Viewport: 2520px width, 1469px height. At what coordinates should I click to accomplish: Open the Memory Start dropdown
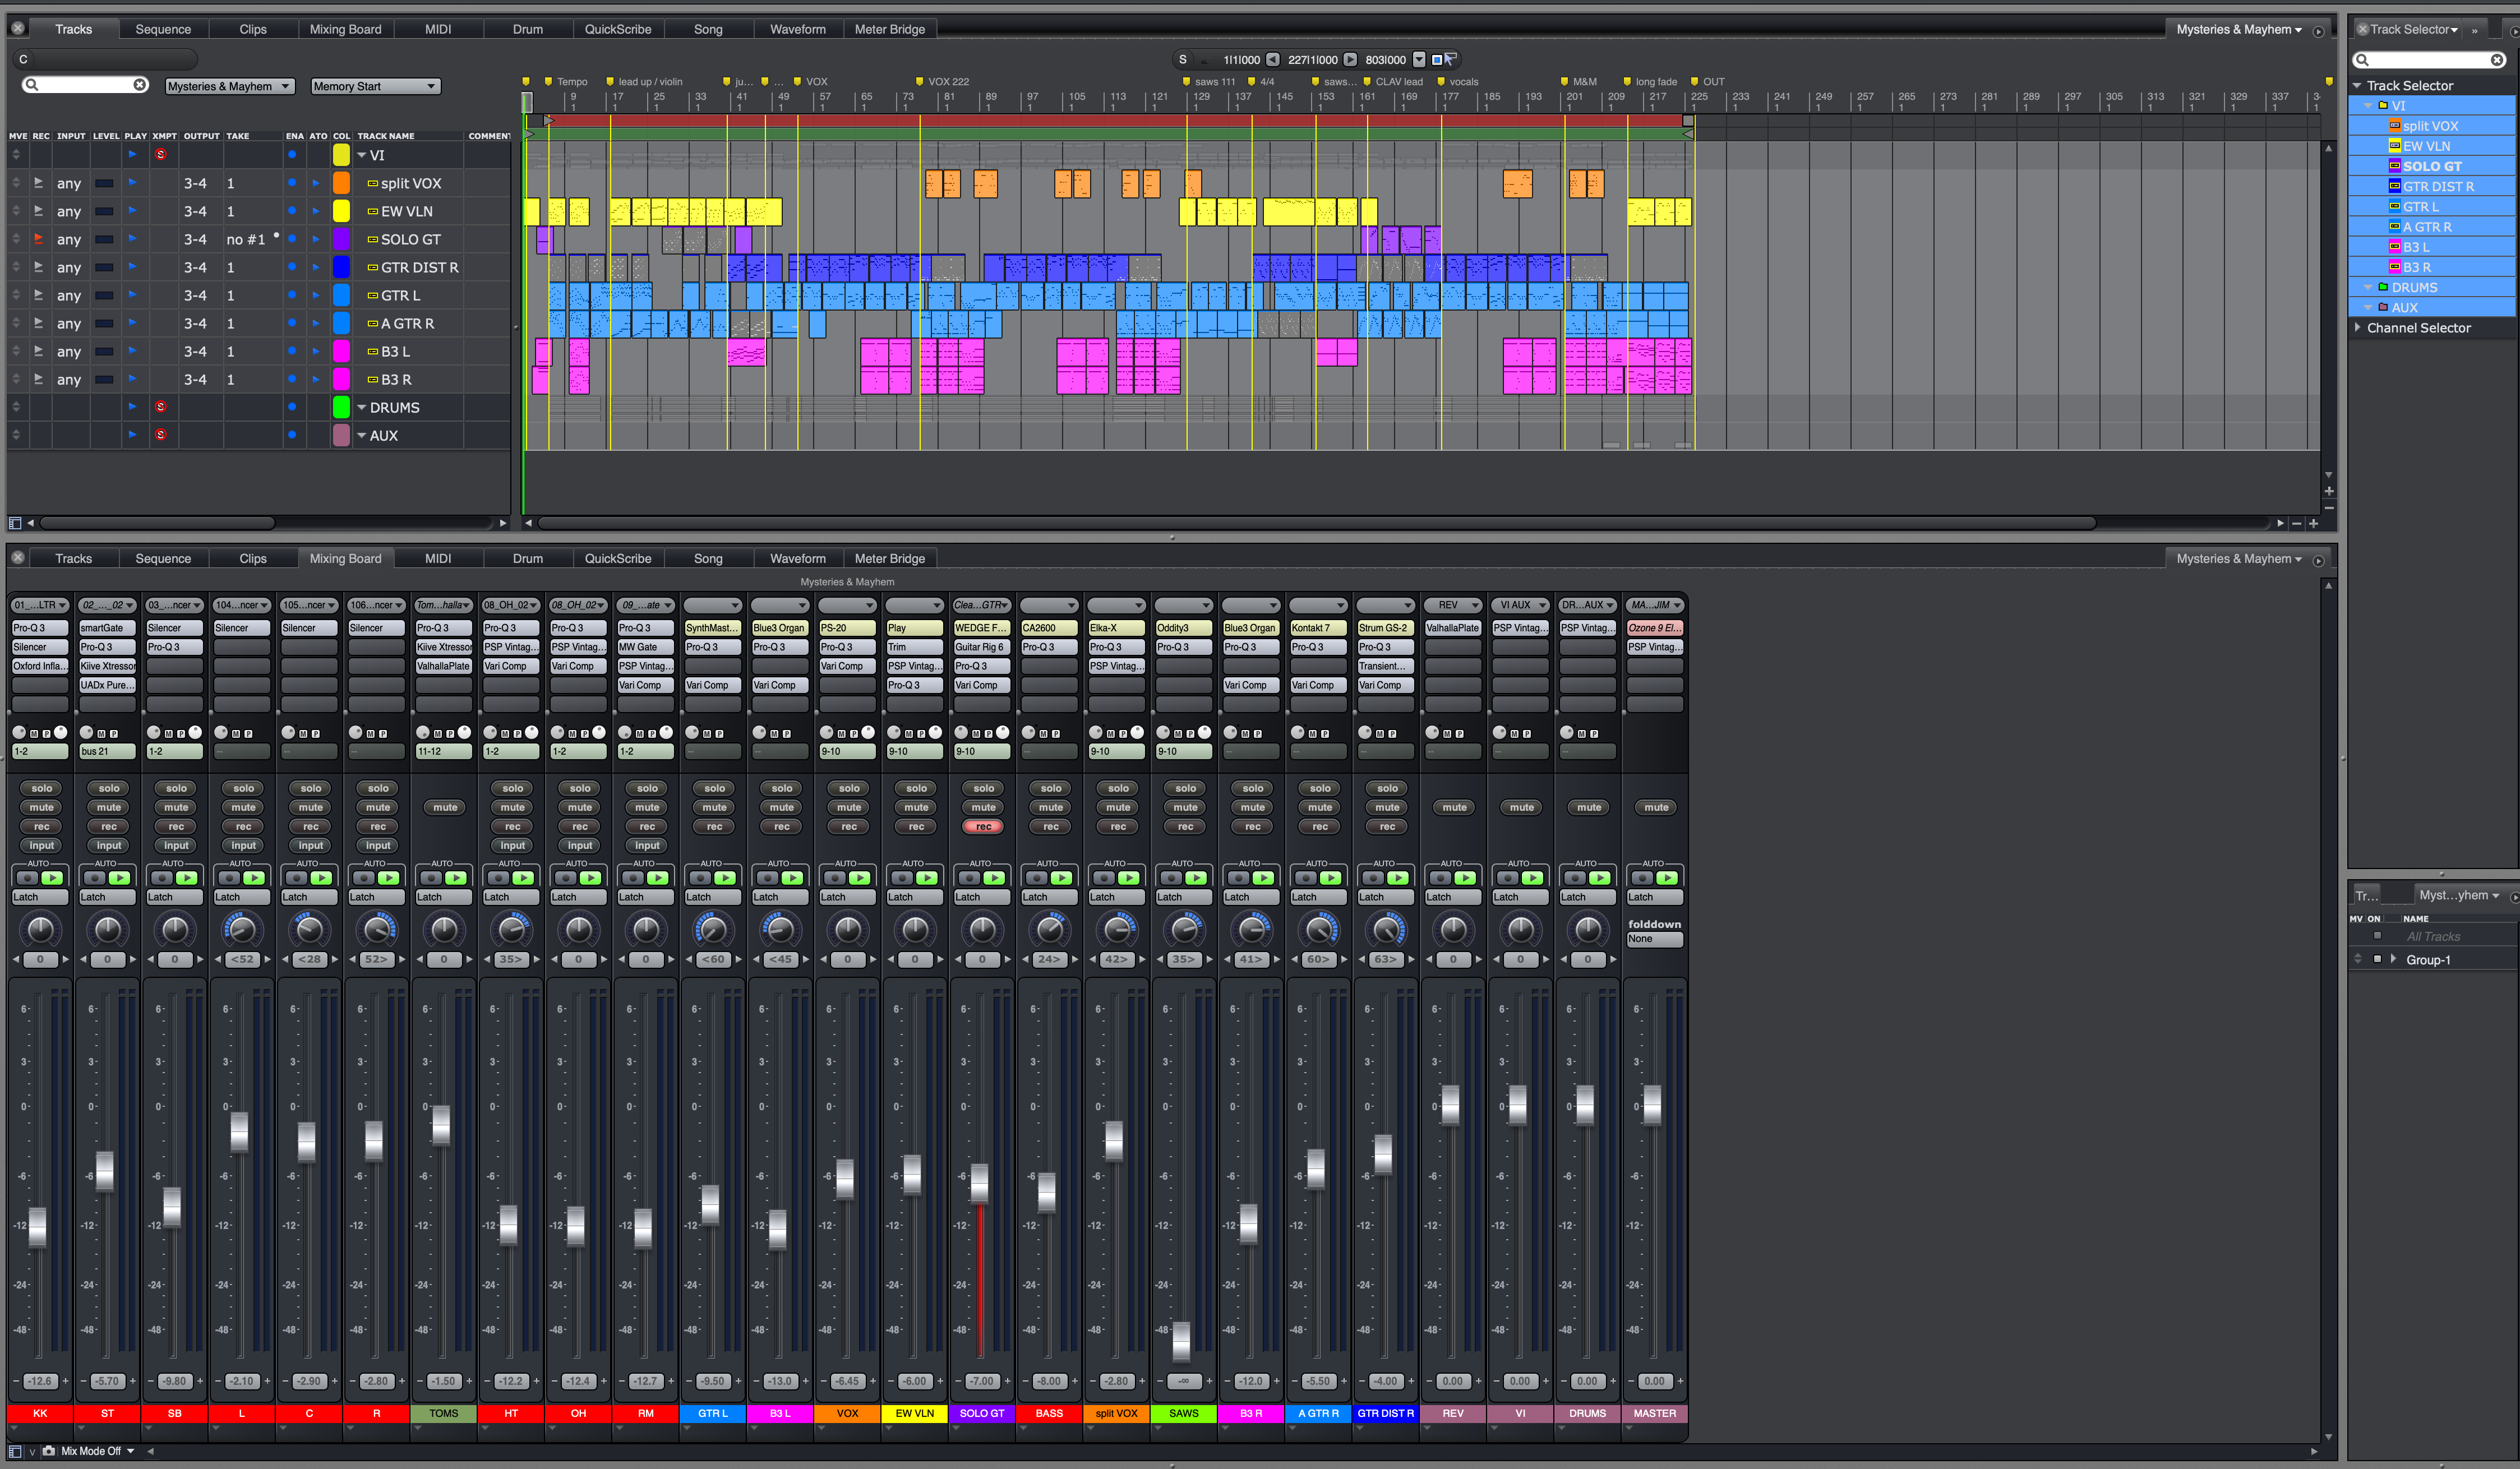375,86
